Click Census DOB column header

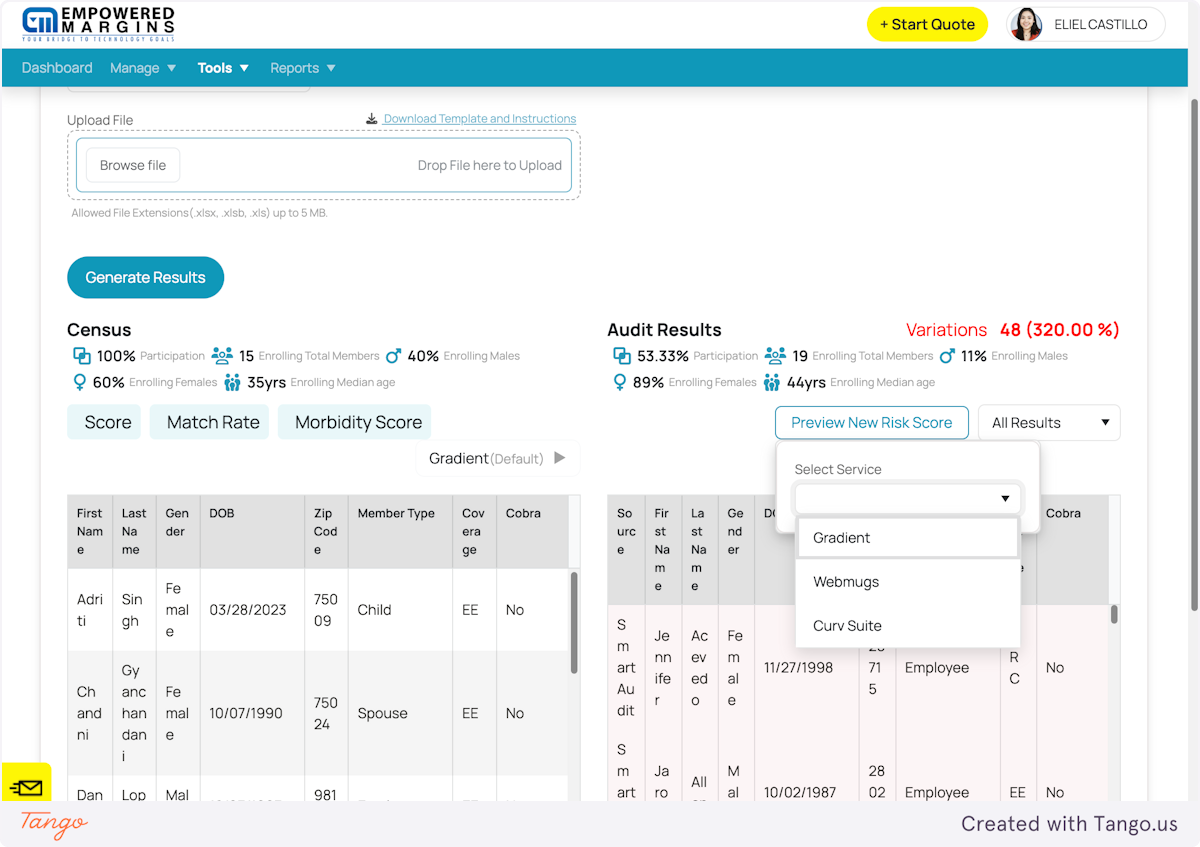tap(252, 532)
